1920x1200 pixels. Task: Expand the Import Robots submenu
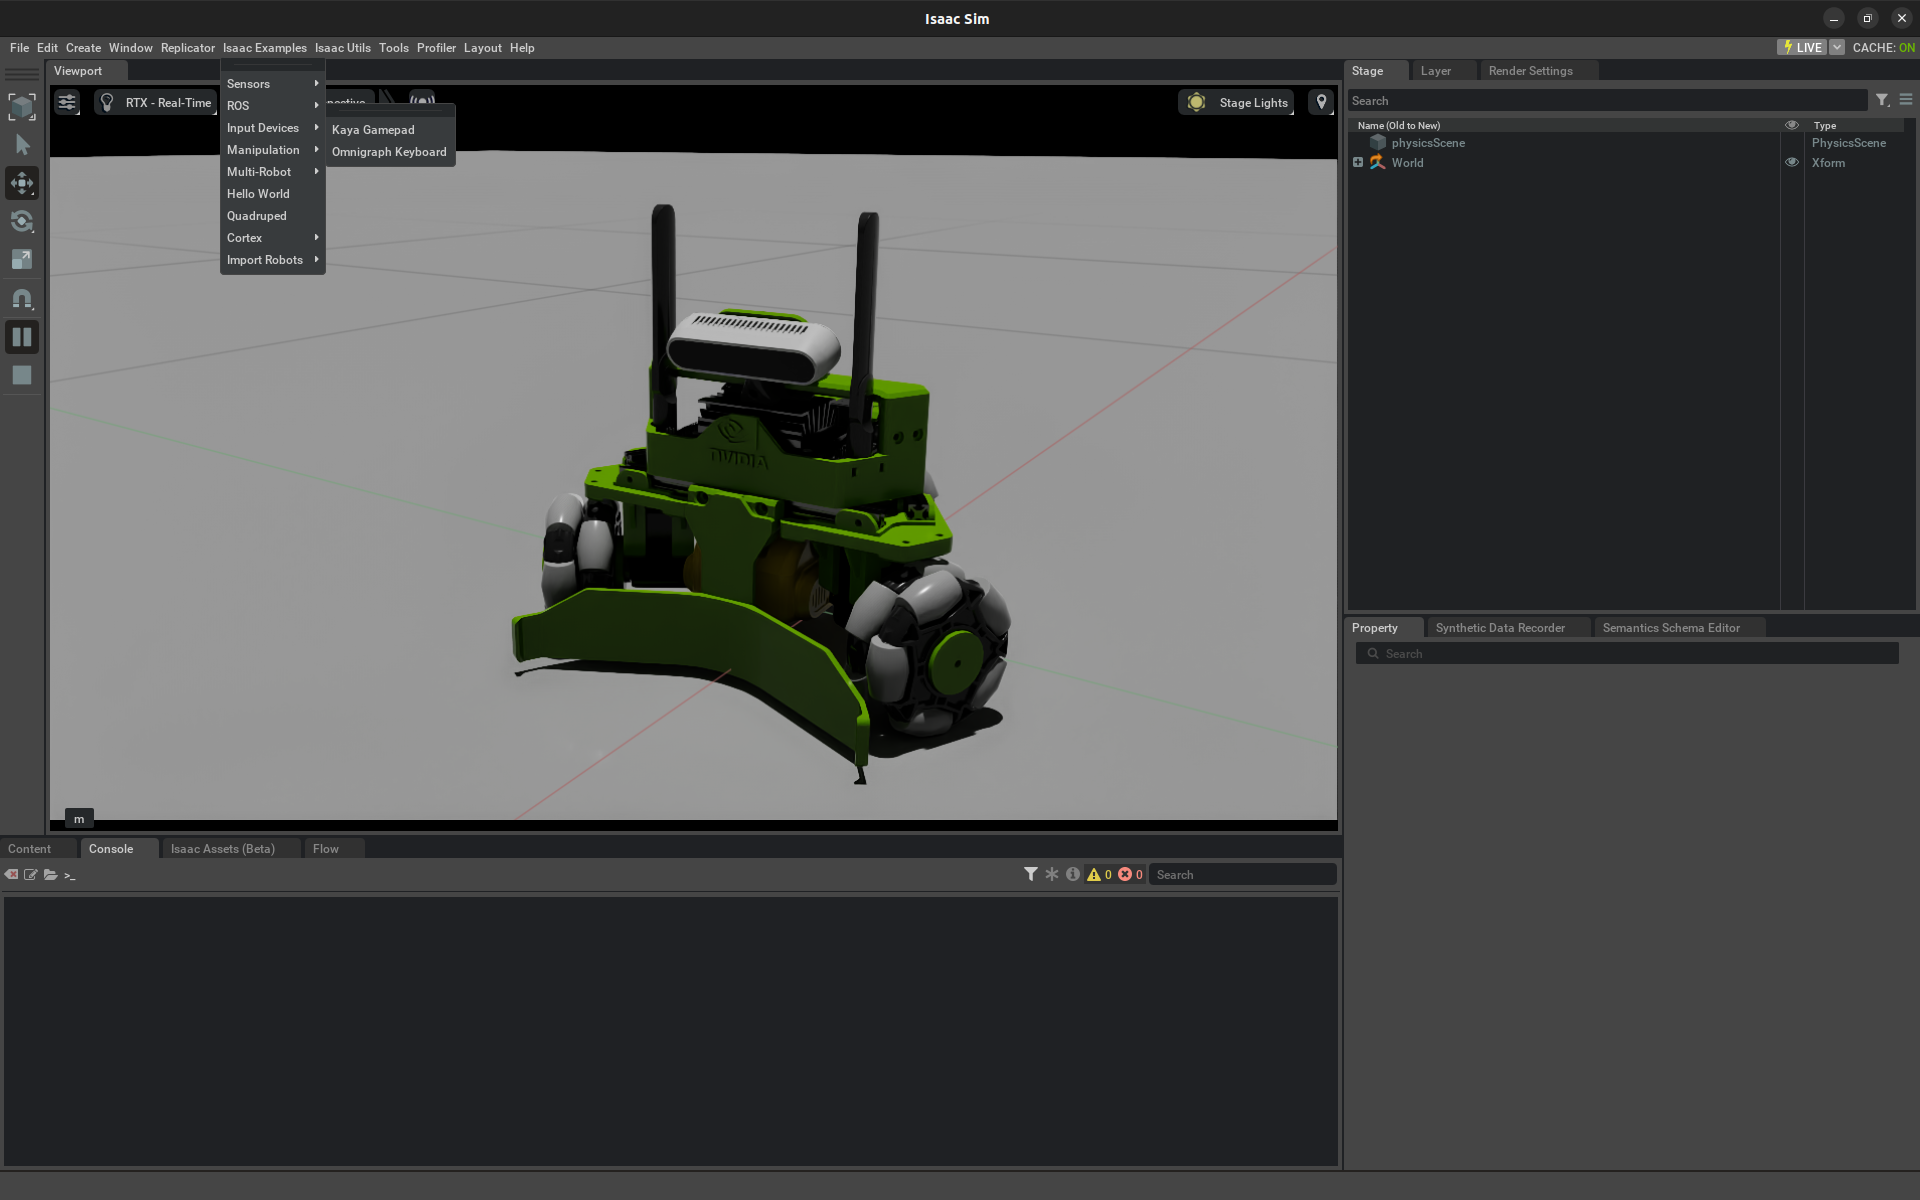click(x=272, y=260)
